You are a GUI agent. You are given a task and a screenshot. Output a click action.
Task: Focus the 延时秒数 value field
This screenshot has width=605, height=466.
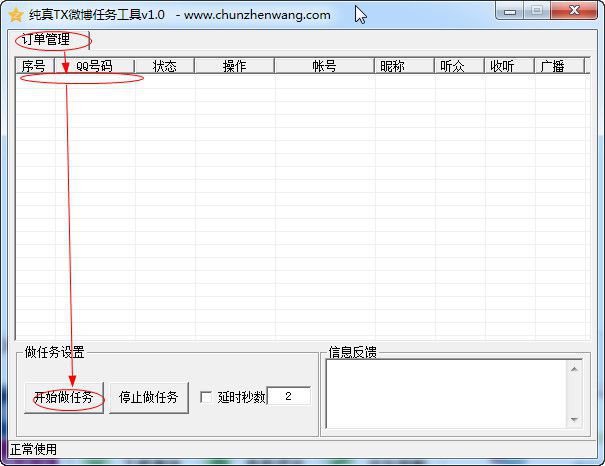pos(288,396)
